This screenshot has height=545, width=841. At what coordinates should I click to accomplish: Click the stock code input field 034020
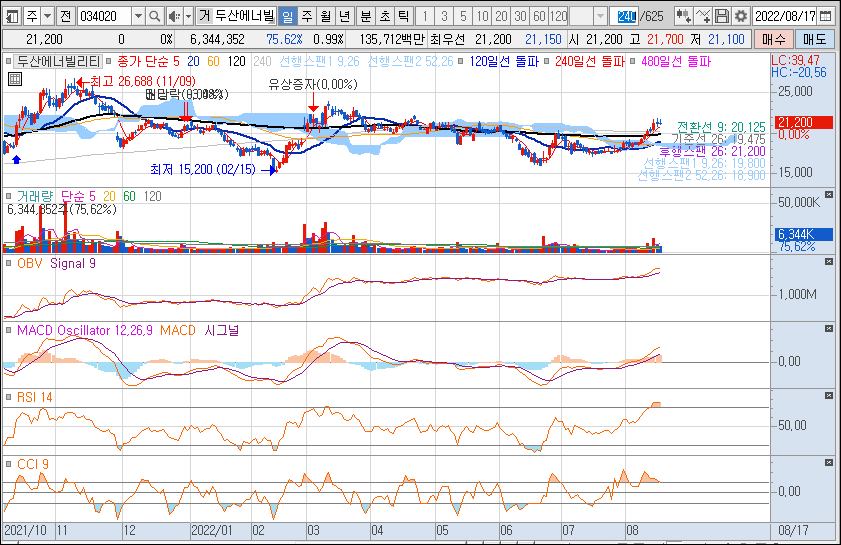[105, 17]
